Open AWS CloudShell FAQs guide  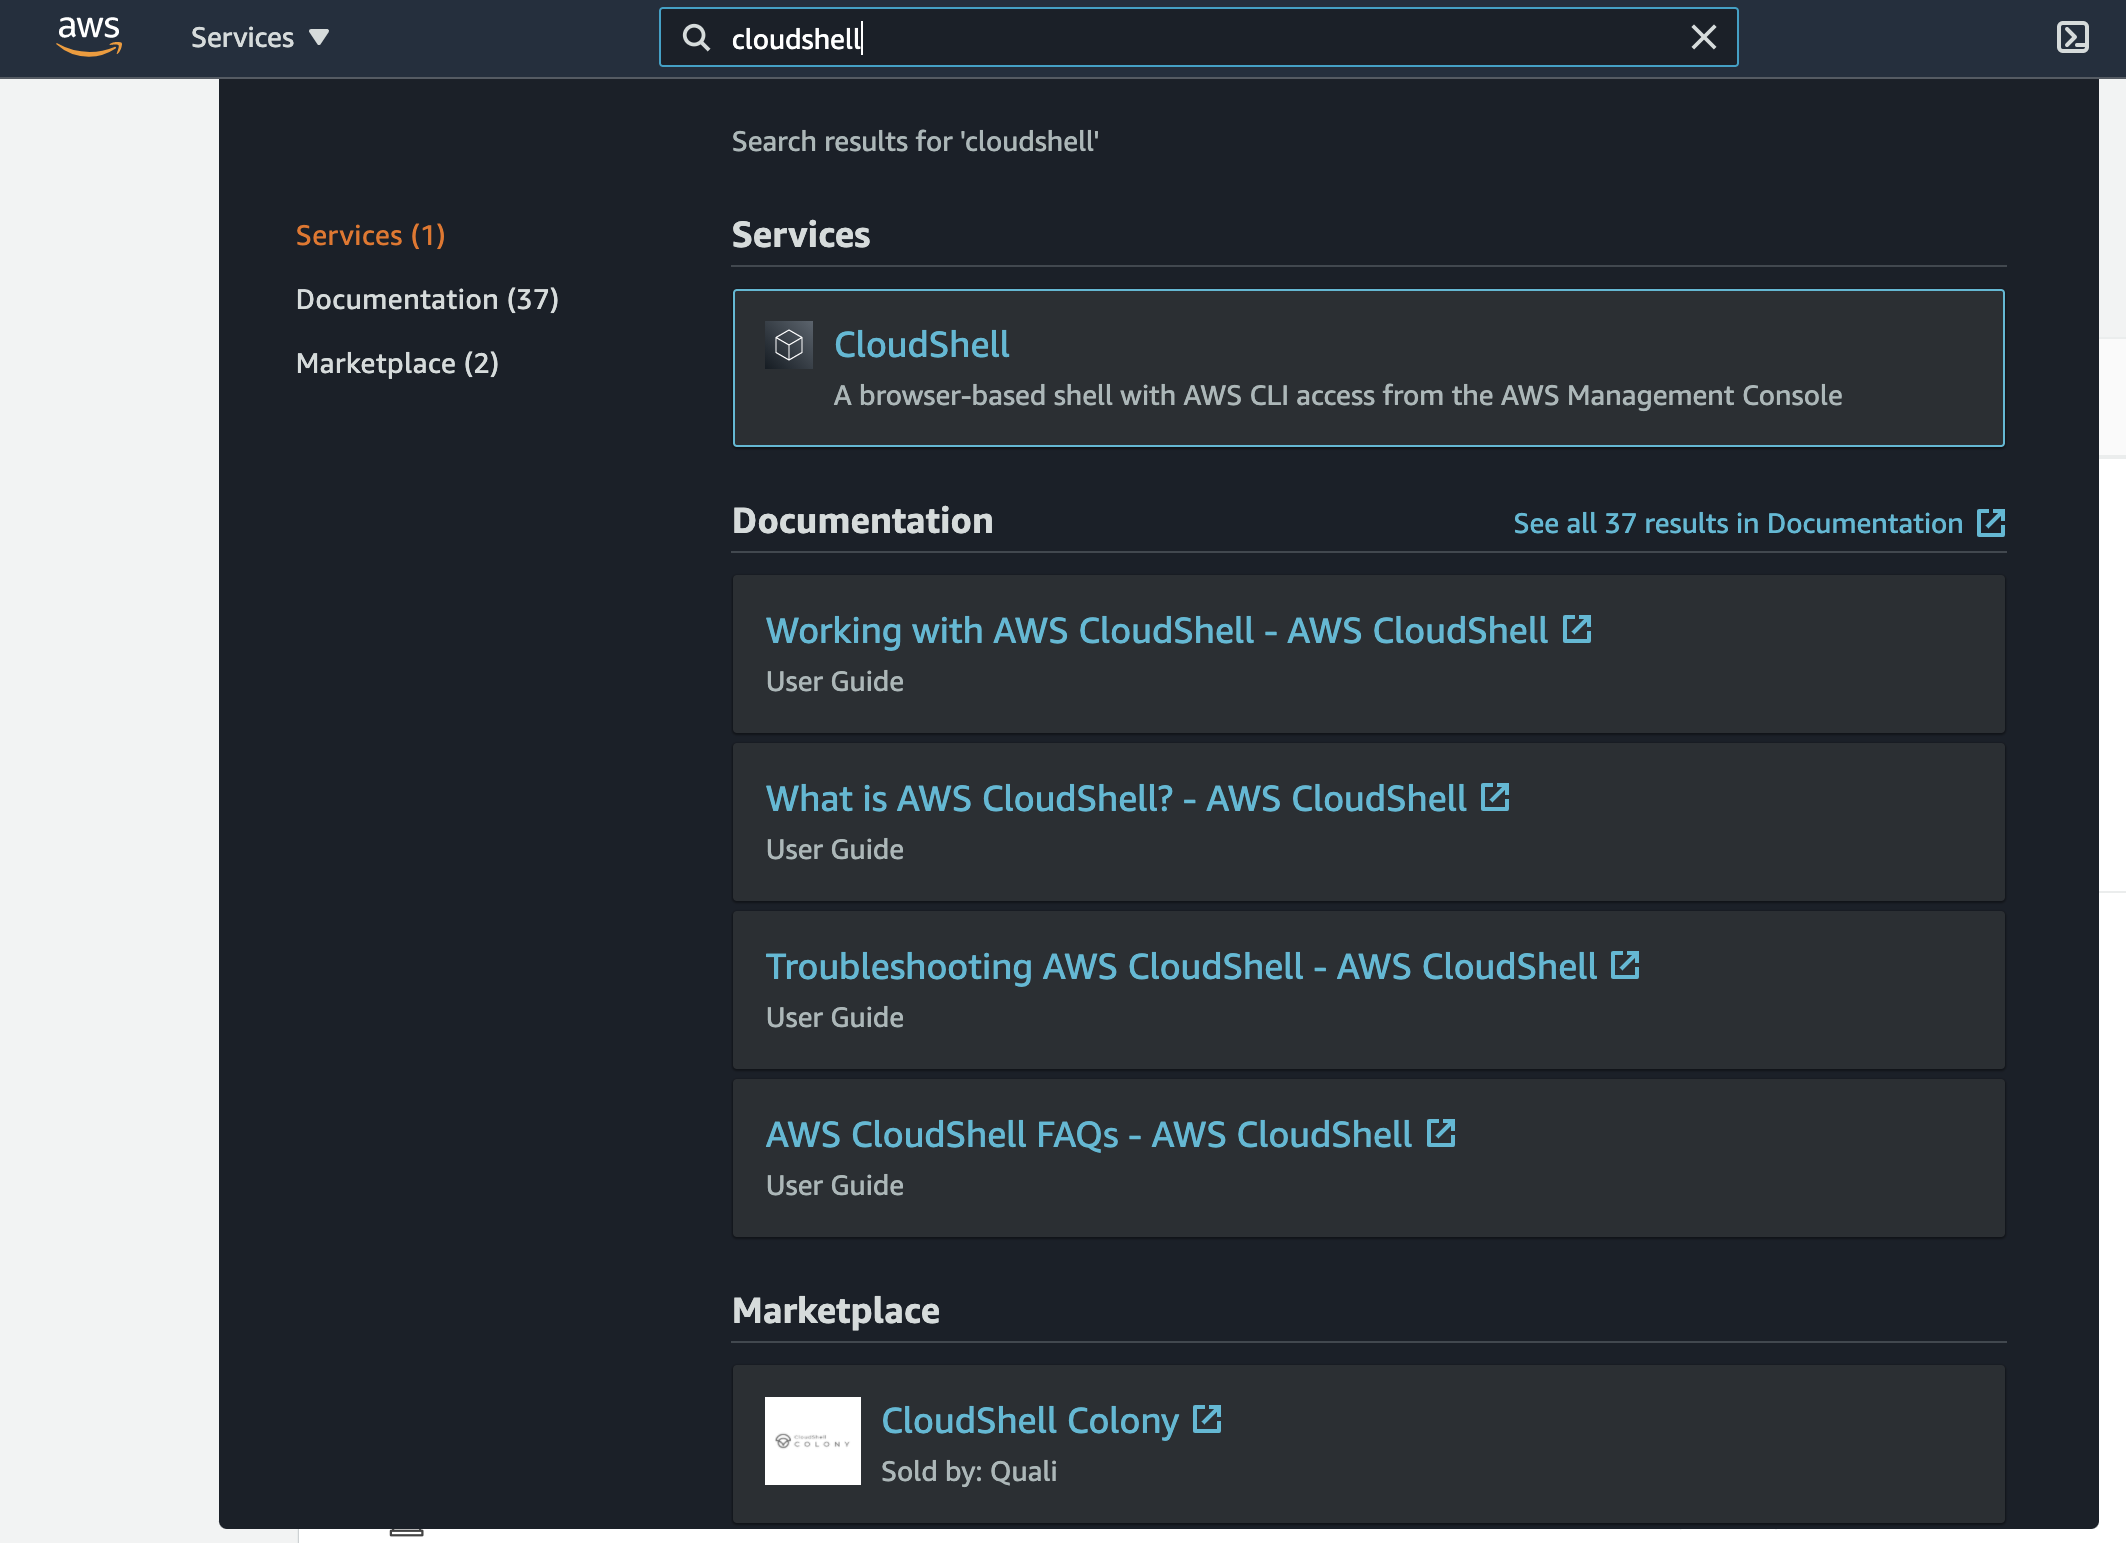click(1089, 1134)
